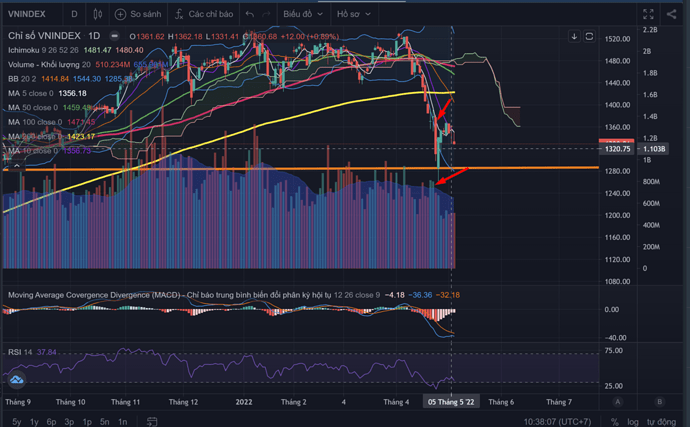Click the 05 Tháng 5 '22 date label

pyautogui.click(x=451, y=402)
